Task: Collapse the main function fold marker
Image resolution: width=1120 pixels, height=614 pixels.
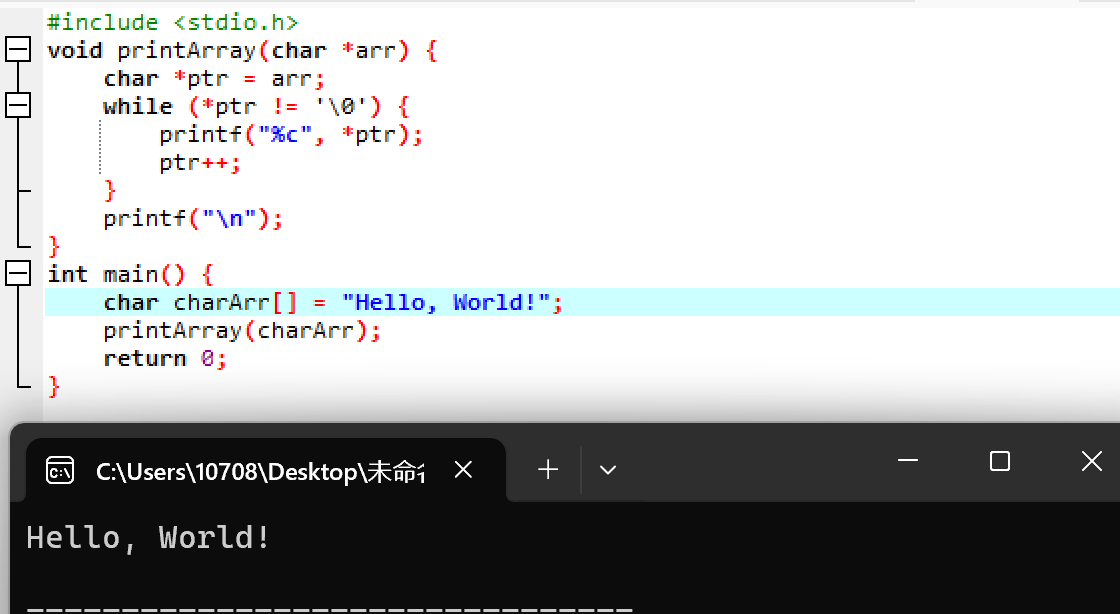Action: coord(18,273)
